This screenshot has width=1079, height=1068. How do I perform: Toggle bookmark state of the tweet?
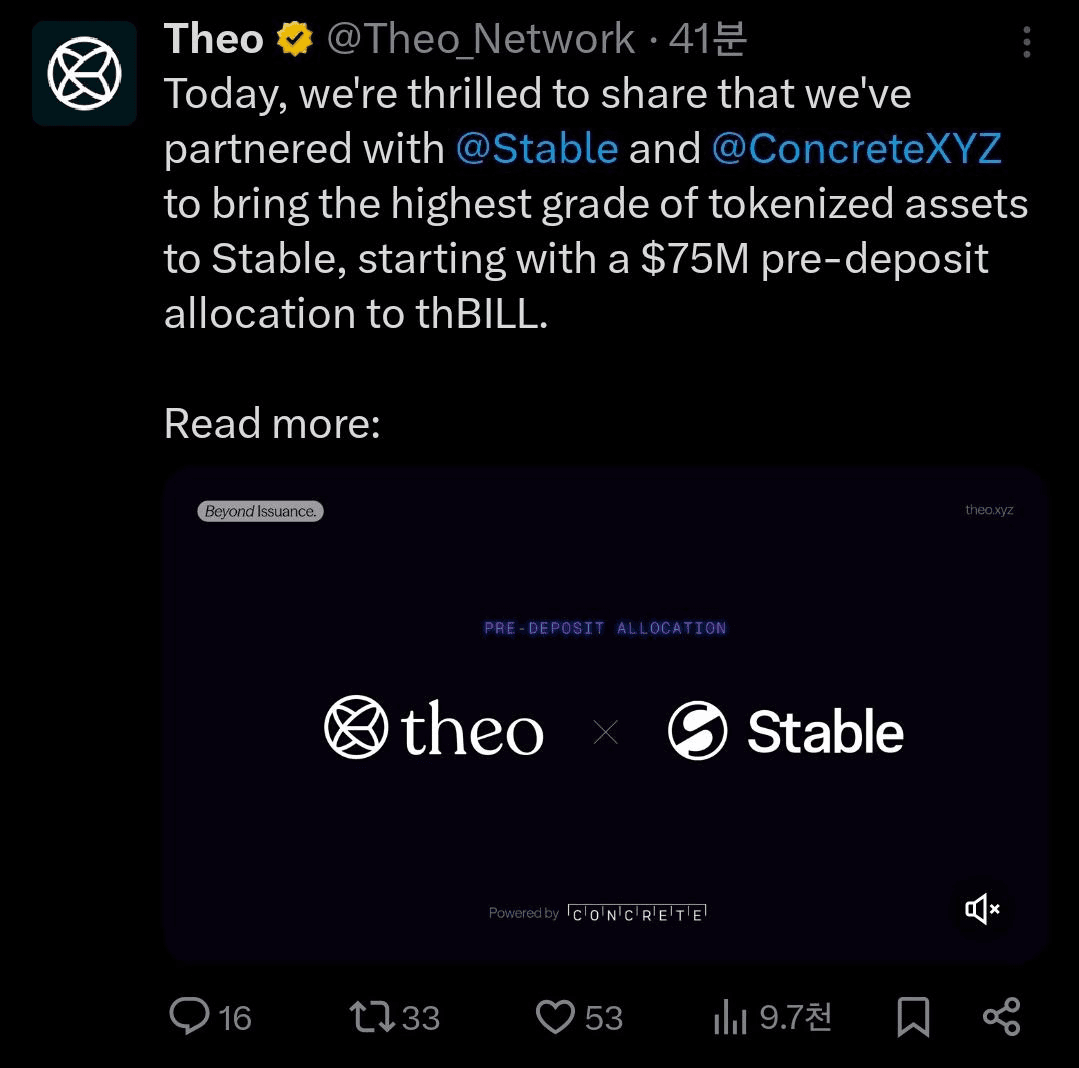click(913, 1017)
